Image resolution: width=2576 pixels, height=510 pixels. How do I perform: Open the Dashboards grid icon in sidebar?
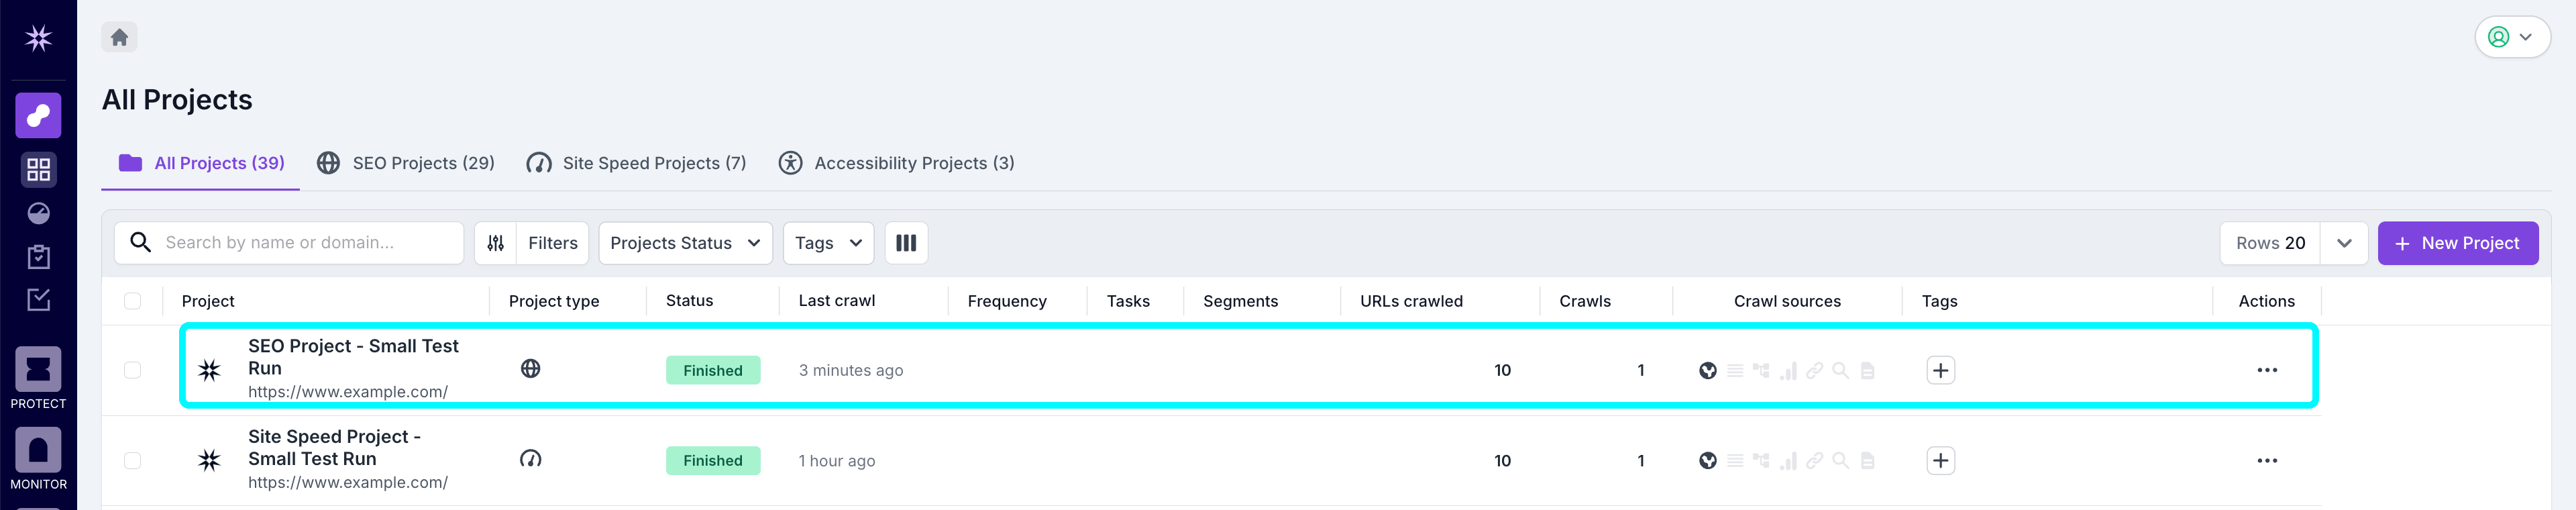[38, 170]
